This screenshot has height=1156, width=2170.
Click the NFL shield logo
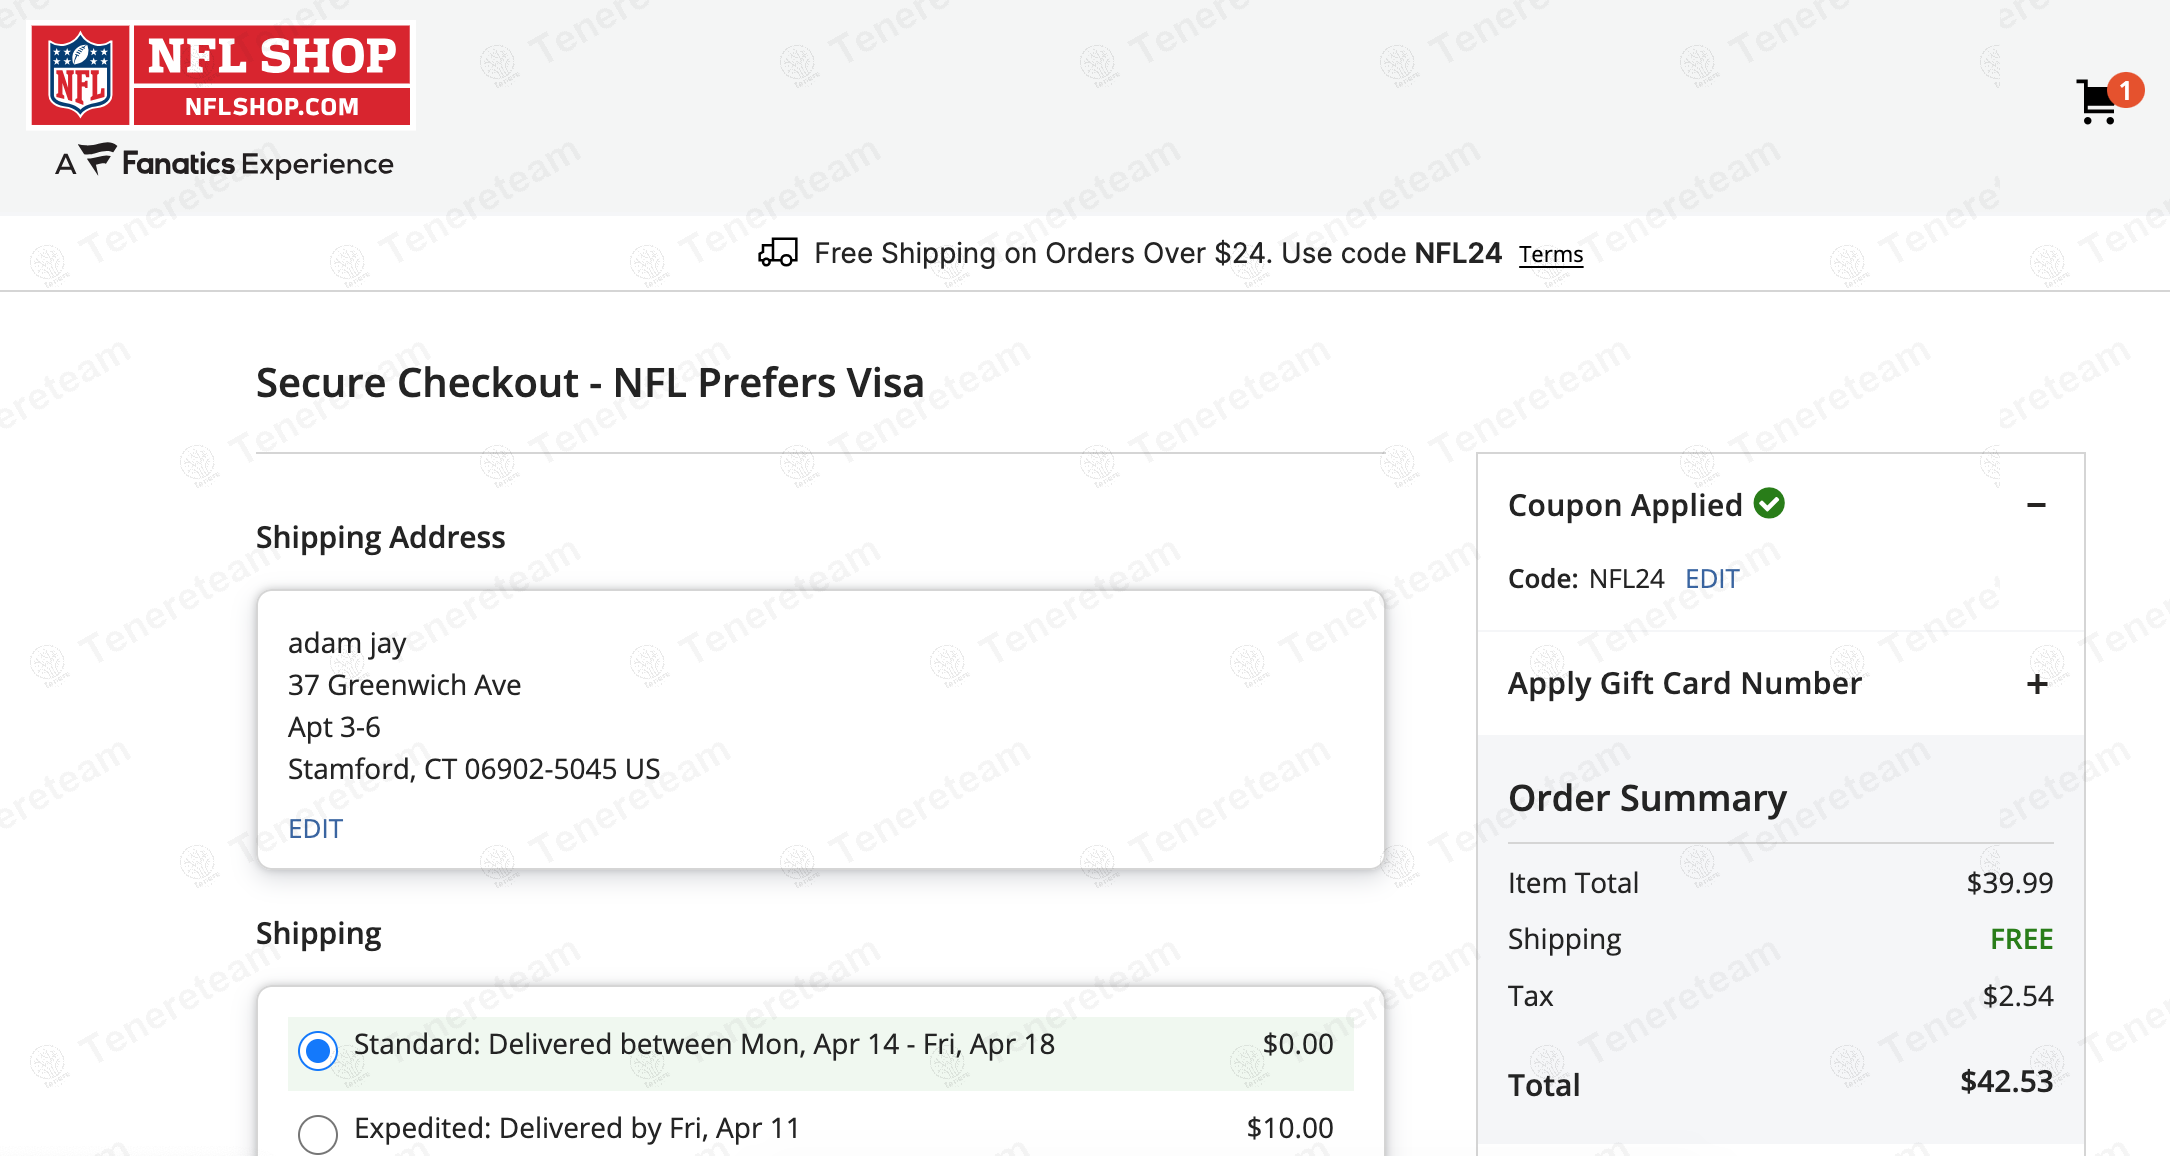point(80,76)
